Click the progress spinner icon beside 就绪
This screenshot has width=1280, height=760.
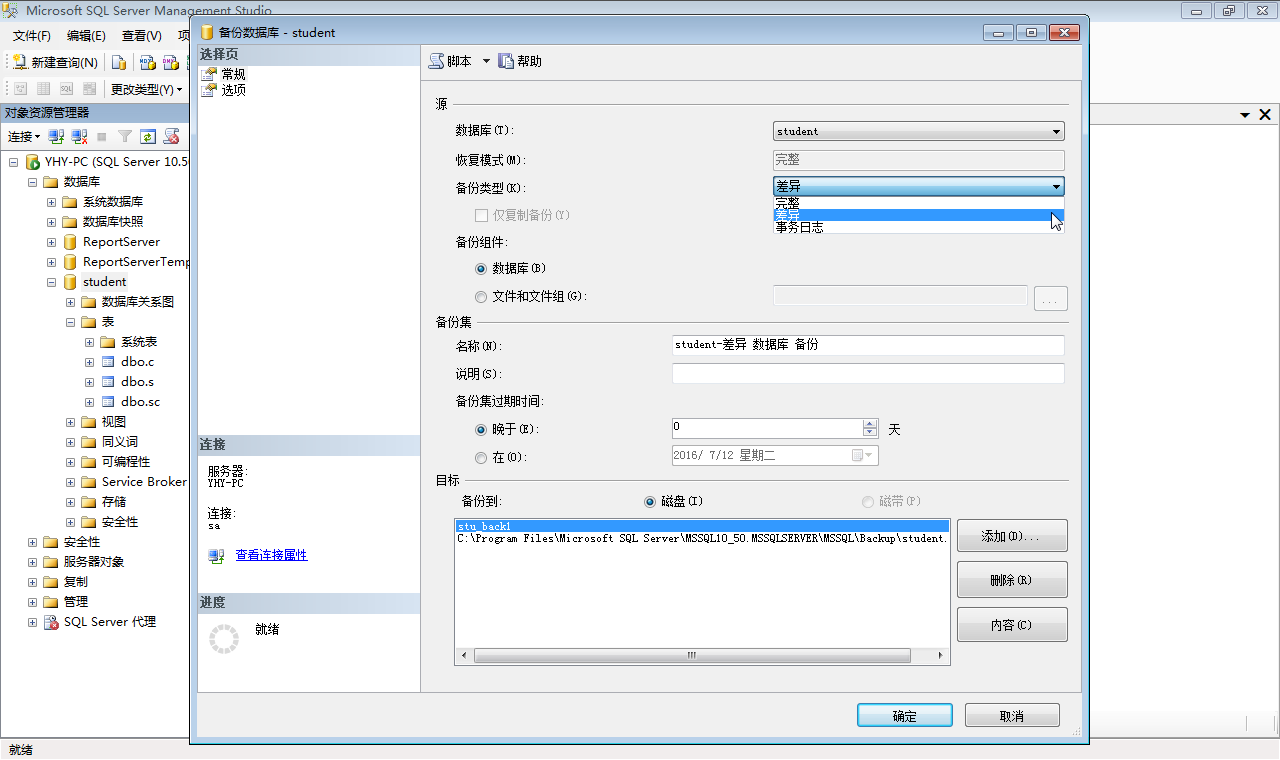coord(224,639)
